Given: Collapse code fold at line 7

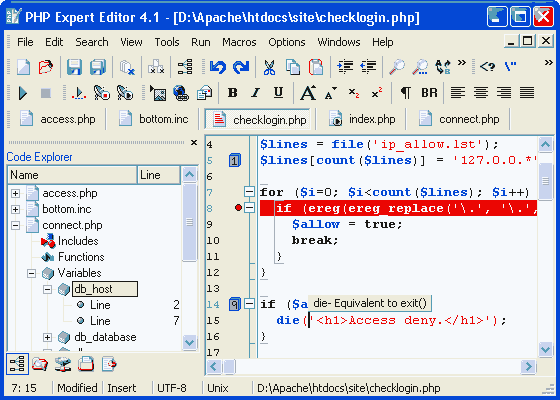Looking at the screenshot, I should tap(249, 191).
